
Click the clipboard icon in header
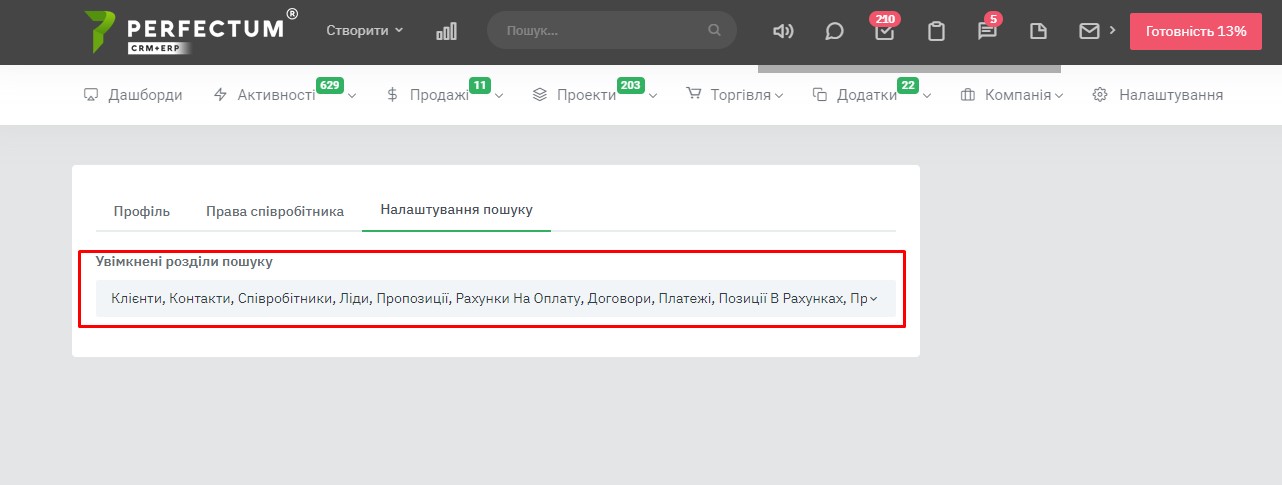pyautogui.click(x=936, y=31)
